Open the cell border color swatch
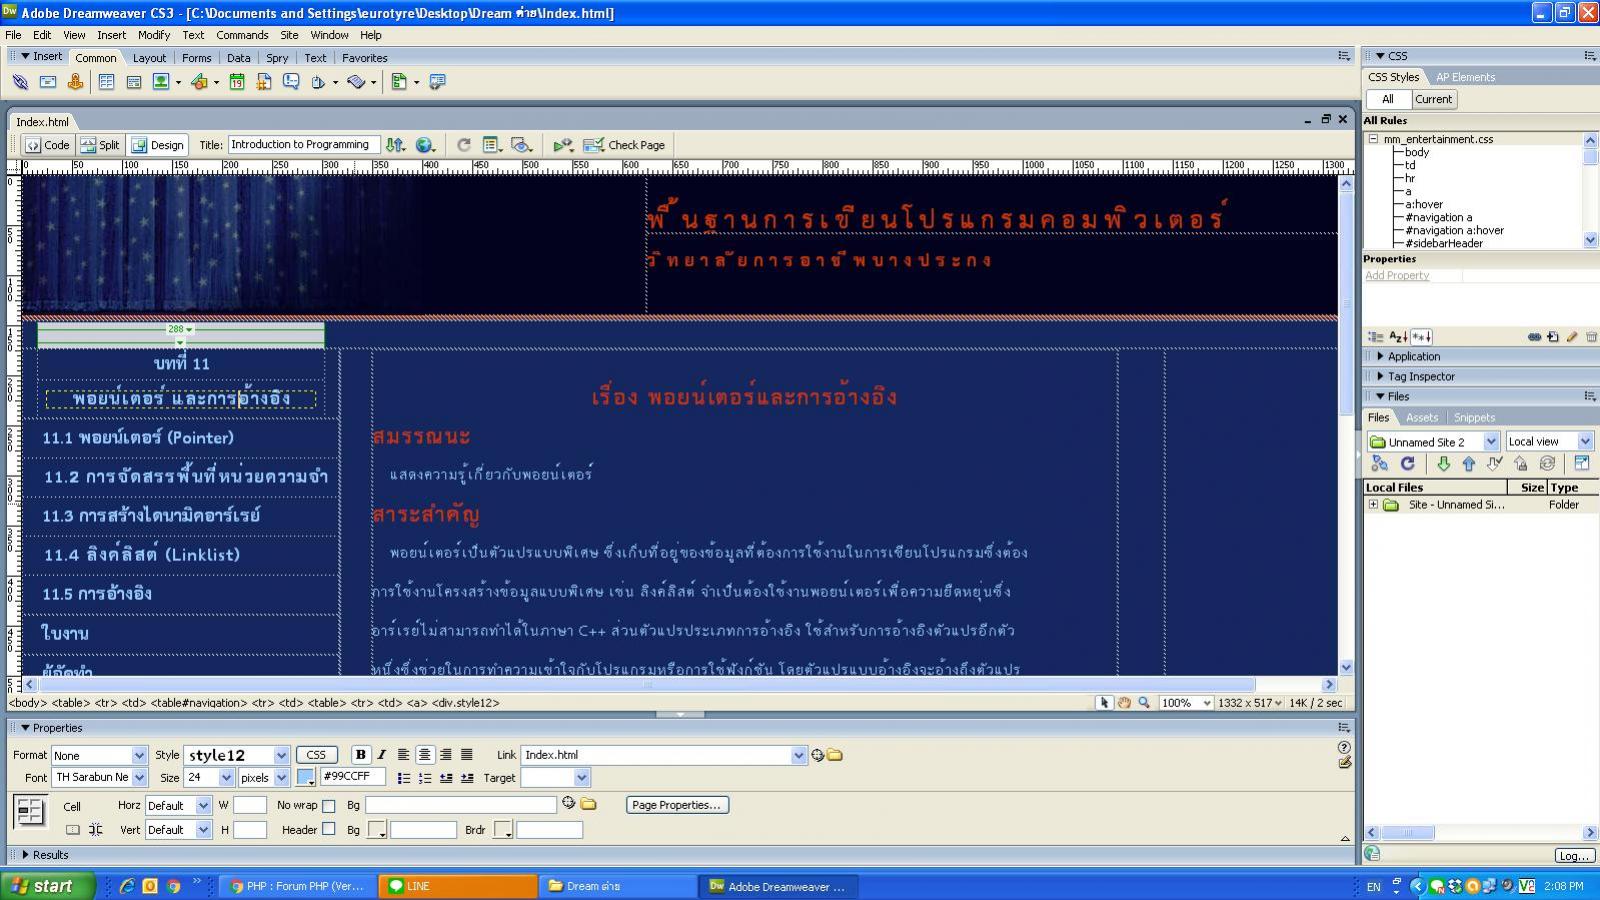Image resolution: width=1600 pixels, height=900 pixels. pyautogui.click(x=503, y=830)
